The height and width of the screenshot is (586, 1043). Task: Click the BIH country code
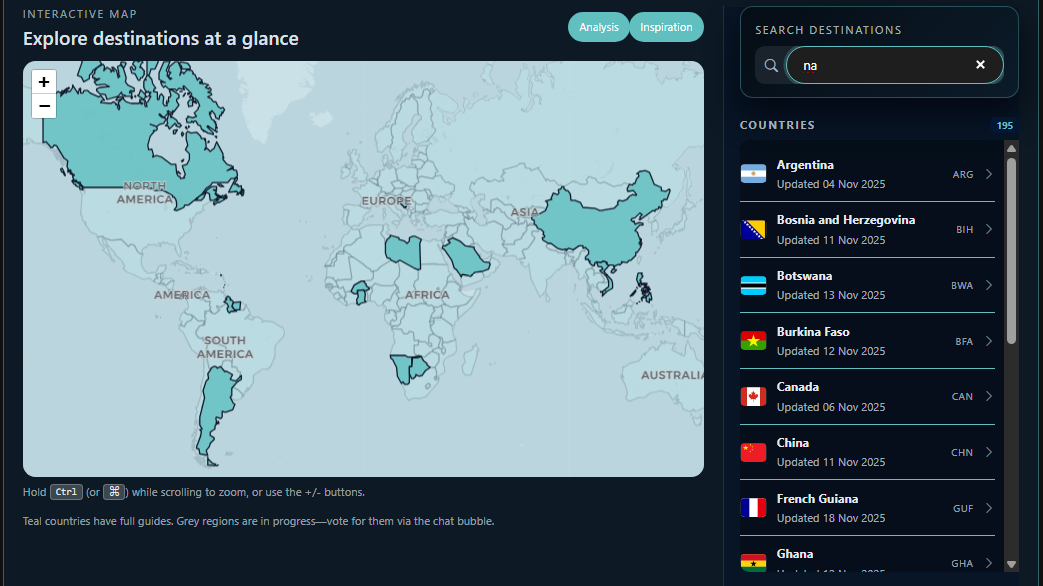click(x=965, y=229)
